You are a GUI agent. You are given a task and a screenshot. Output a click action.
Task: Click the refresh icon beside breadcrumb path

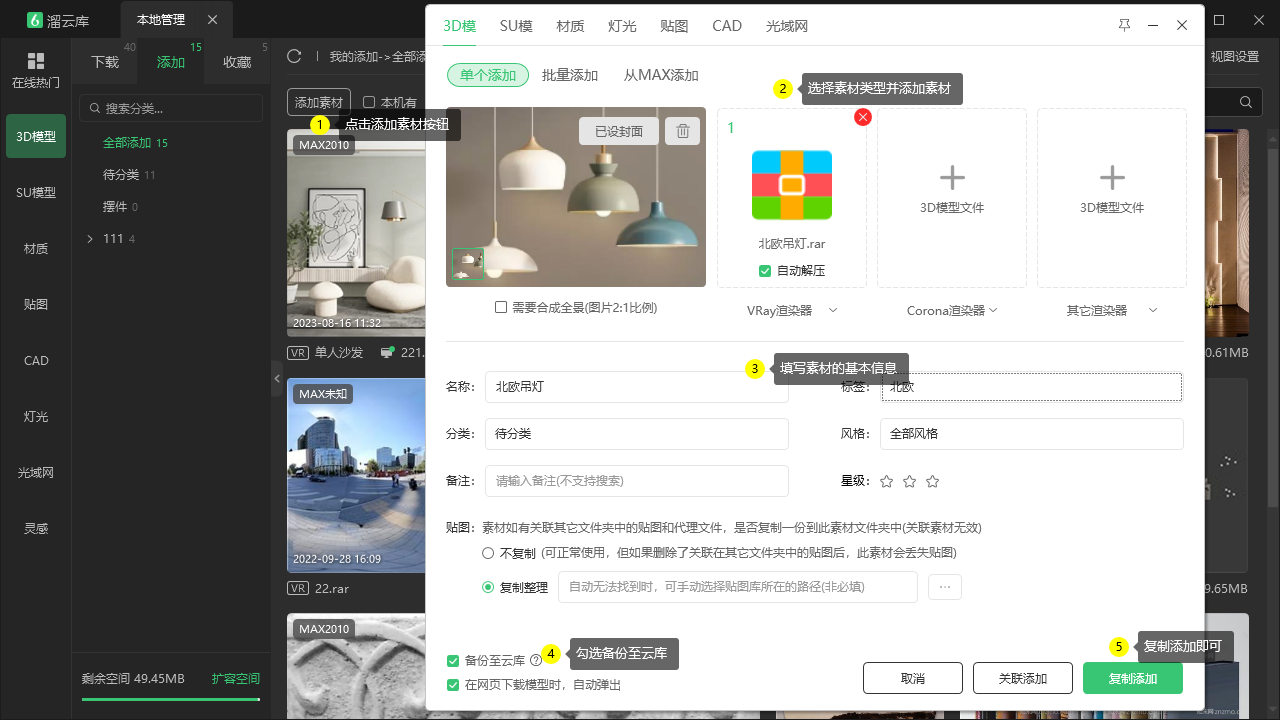tap(294, 57)
